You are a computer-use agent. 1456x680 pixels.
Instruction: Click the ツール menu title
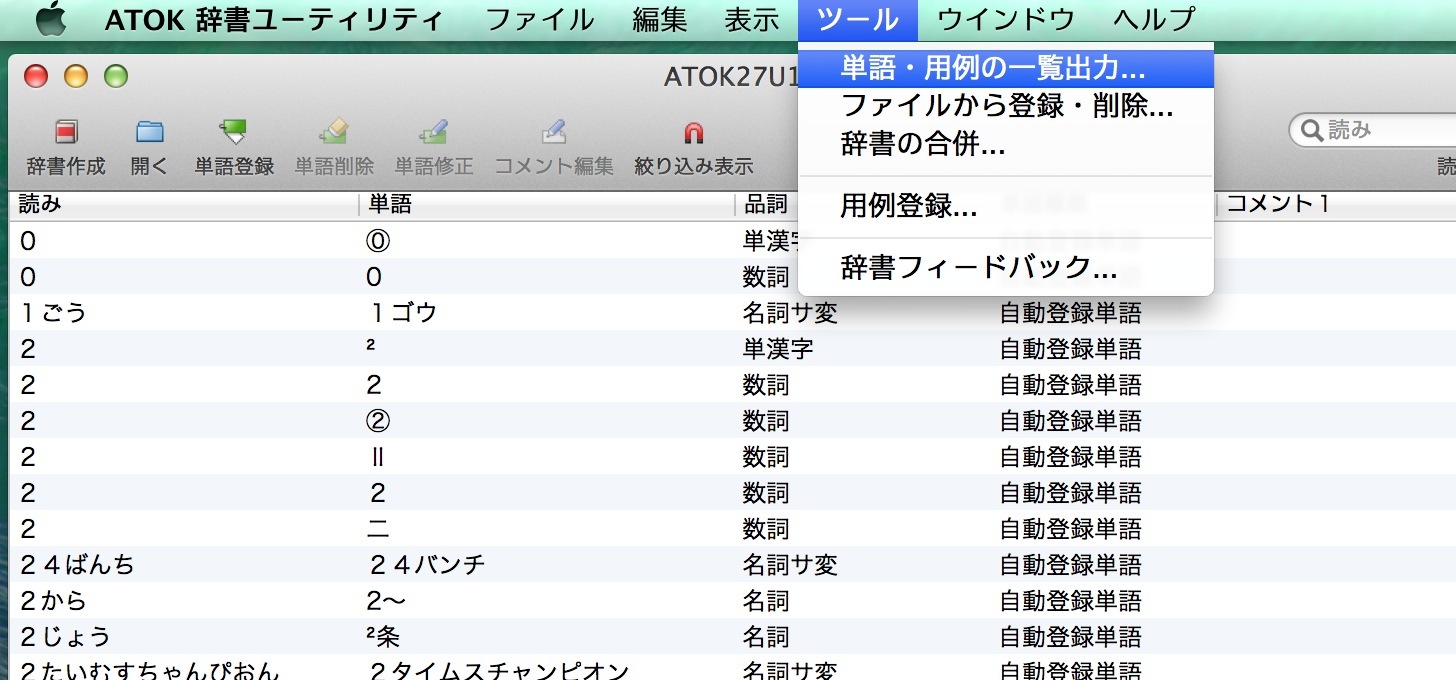(x=858, y=19)
